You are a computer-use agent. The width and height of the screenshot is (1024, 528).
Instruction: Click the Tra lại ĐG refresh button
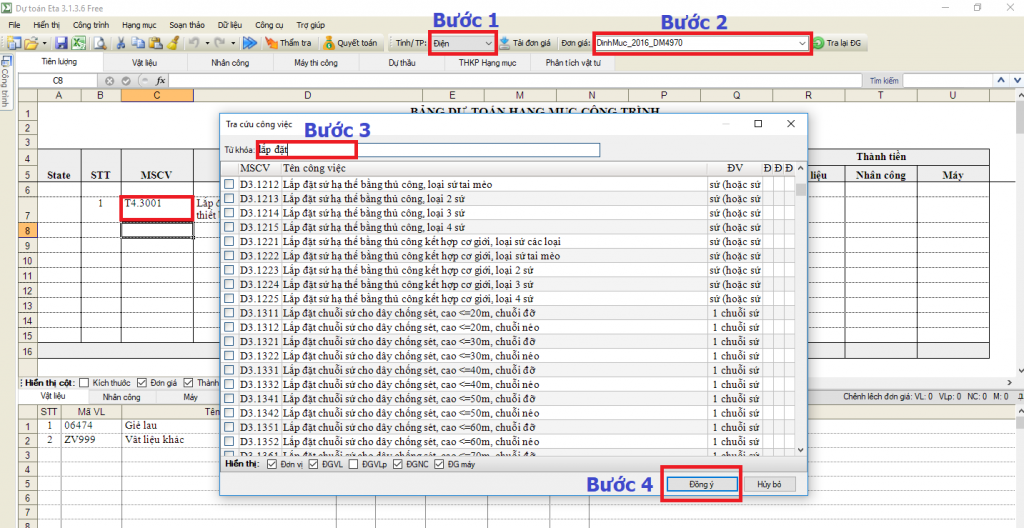tap(839, 43)
